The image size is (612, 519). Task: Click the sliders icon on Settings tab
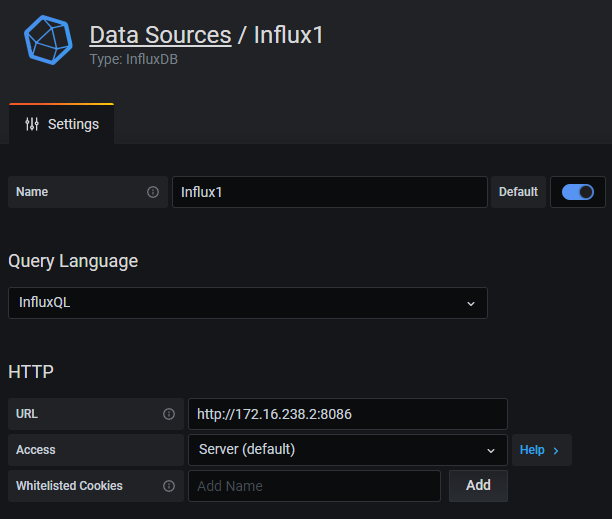coord(32,124)
